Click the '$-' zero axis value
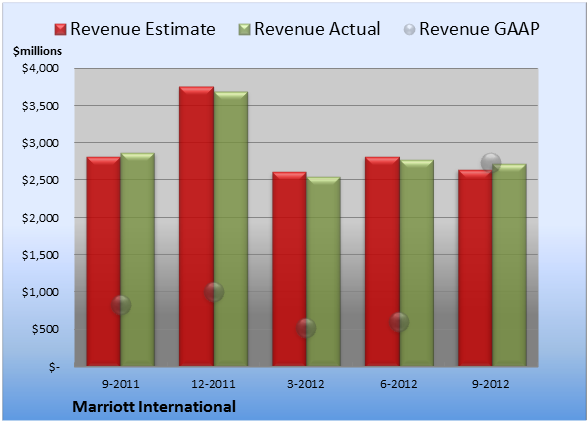588x422 pixels. pyautogui.click(x=54, y=367)
